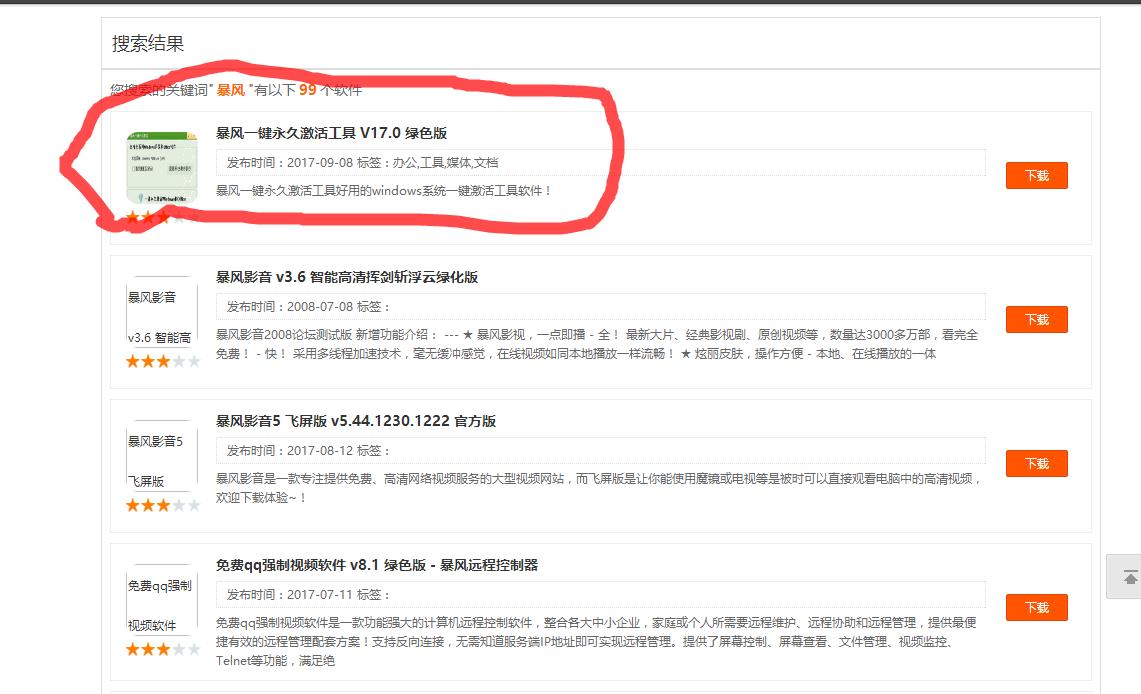
Task: Click description starting 免费qq强制视频软件是一款功能强大
Action: point(596,642)
